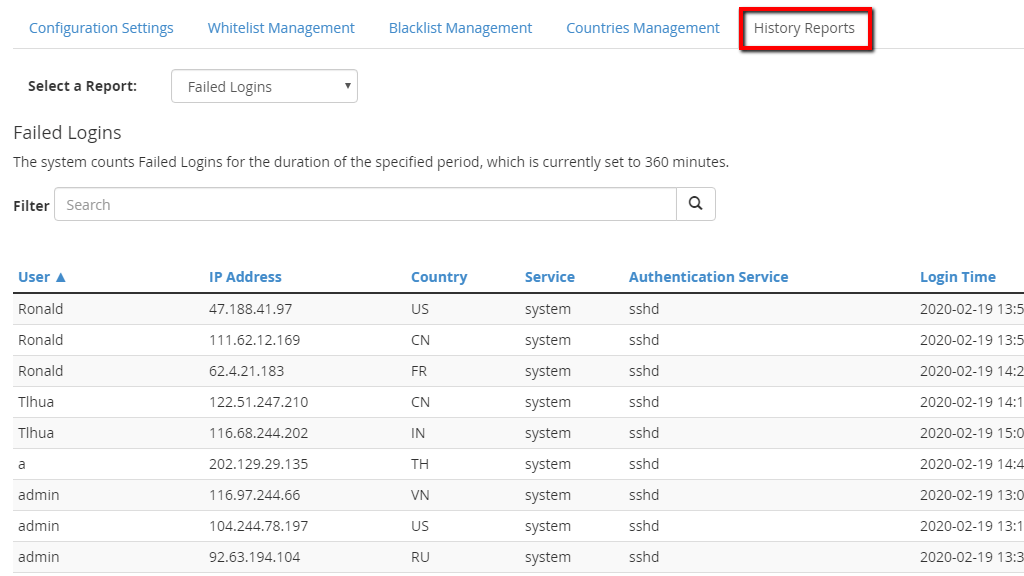
Task: Click the VN country cell
Action: 420,495
